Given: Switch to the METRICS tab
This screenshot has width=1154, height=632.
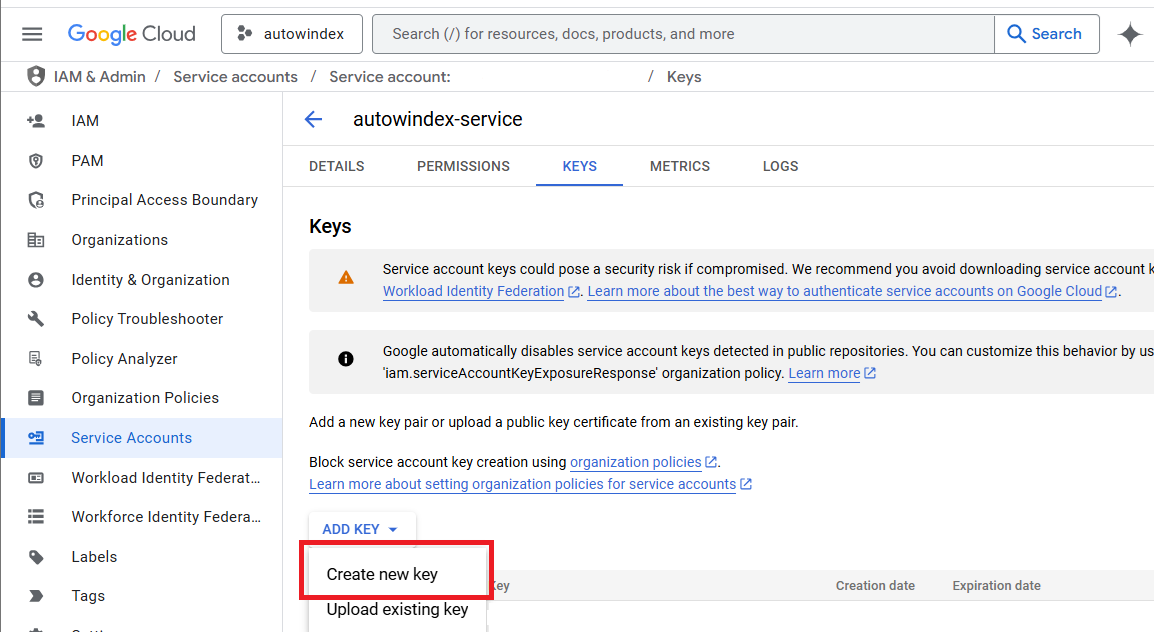Looking at the screenshot, I should (x=679, y=166).
